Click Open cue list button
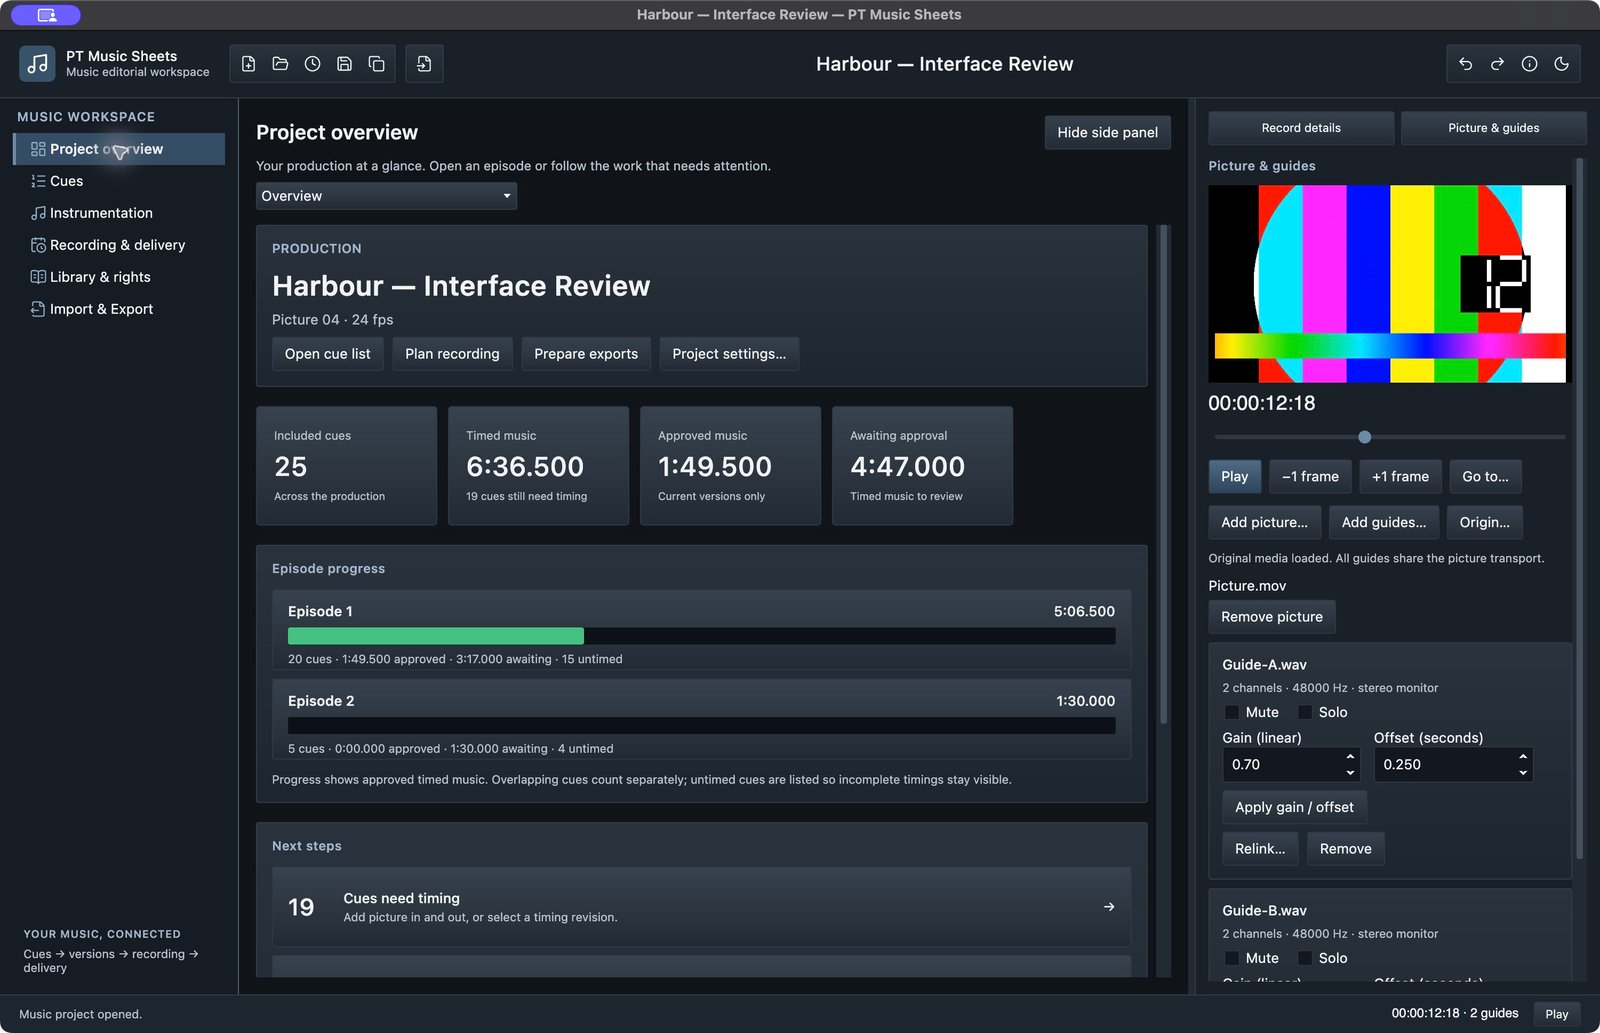Screen dimensions: 1600x1033 (328, 354)
